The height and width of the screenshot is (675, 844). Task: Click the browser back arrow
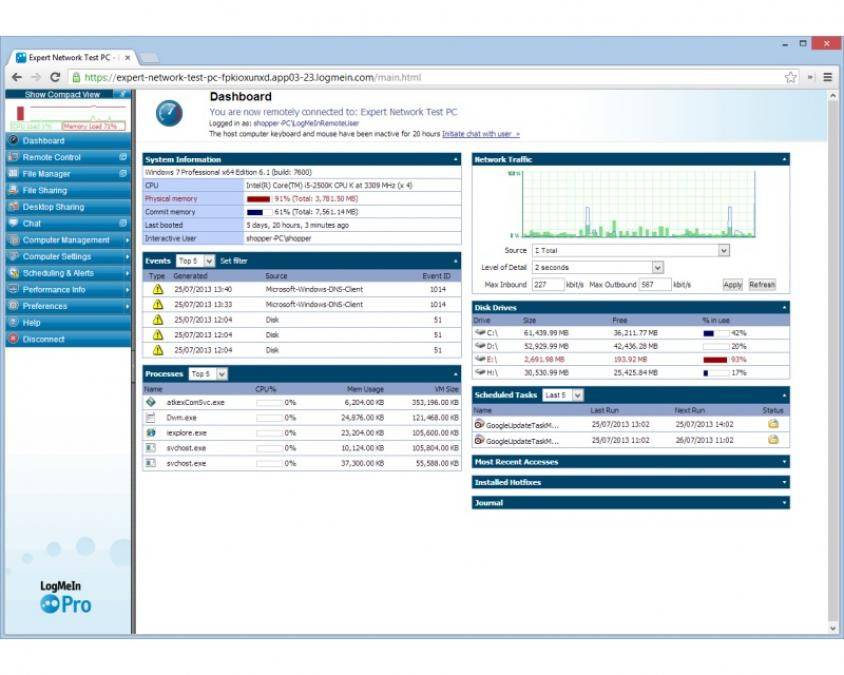tap(17, 78)
